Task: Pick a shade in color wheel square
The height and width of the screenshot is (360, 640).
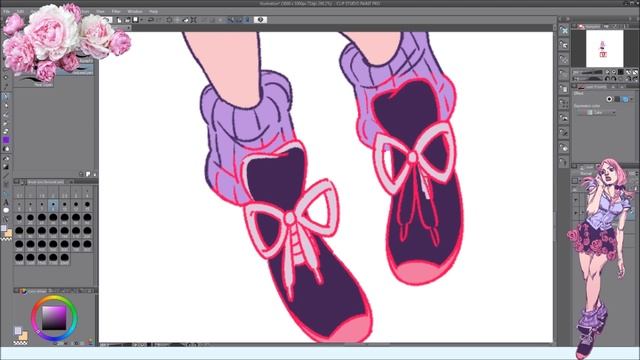Action: point(54,318)
